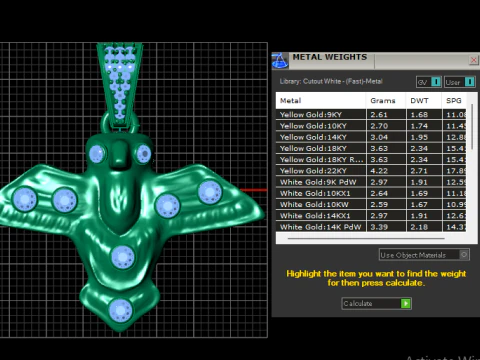Select the White Gold:10KW row
Viewport: 480px width, 360px height.
coord(371,205)
